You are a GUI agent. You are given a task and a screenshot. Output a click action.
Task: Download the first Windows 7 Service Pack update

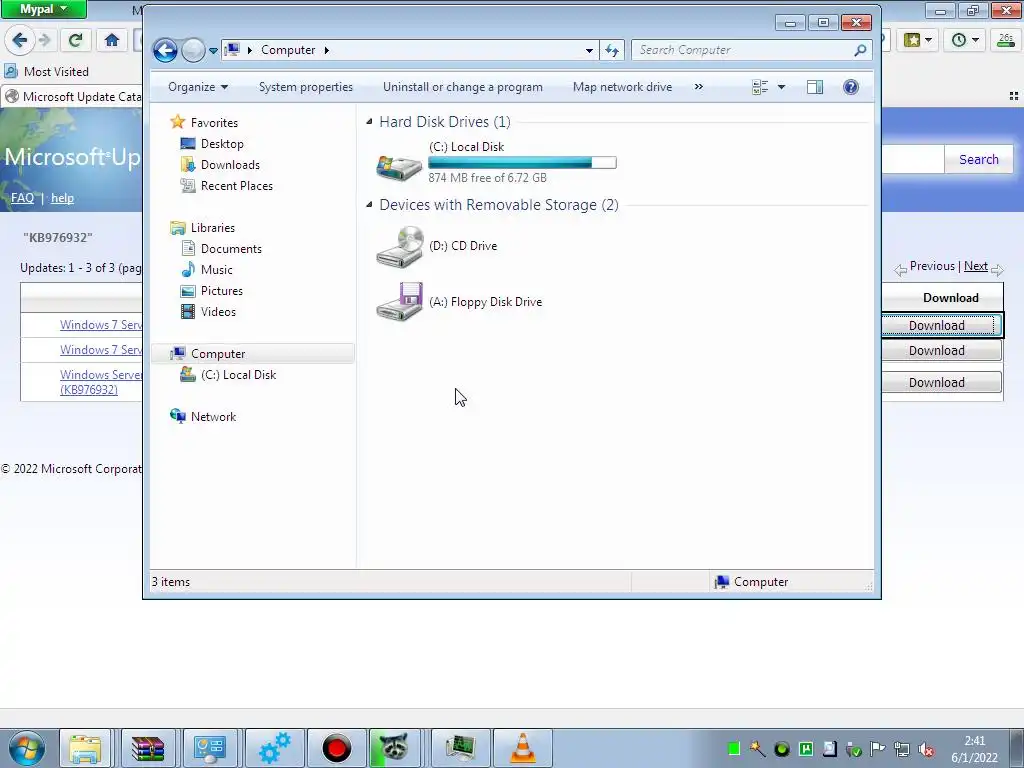(x=936, y=325)
